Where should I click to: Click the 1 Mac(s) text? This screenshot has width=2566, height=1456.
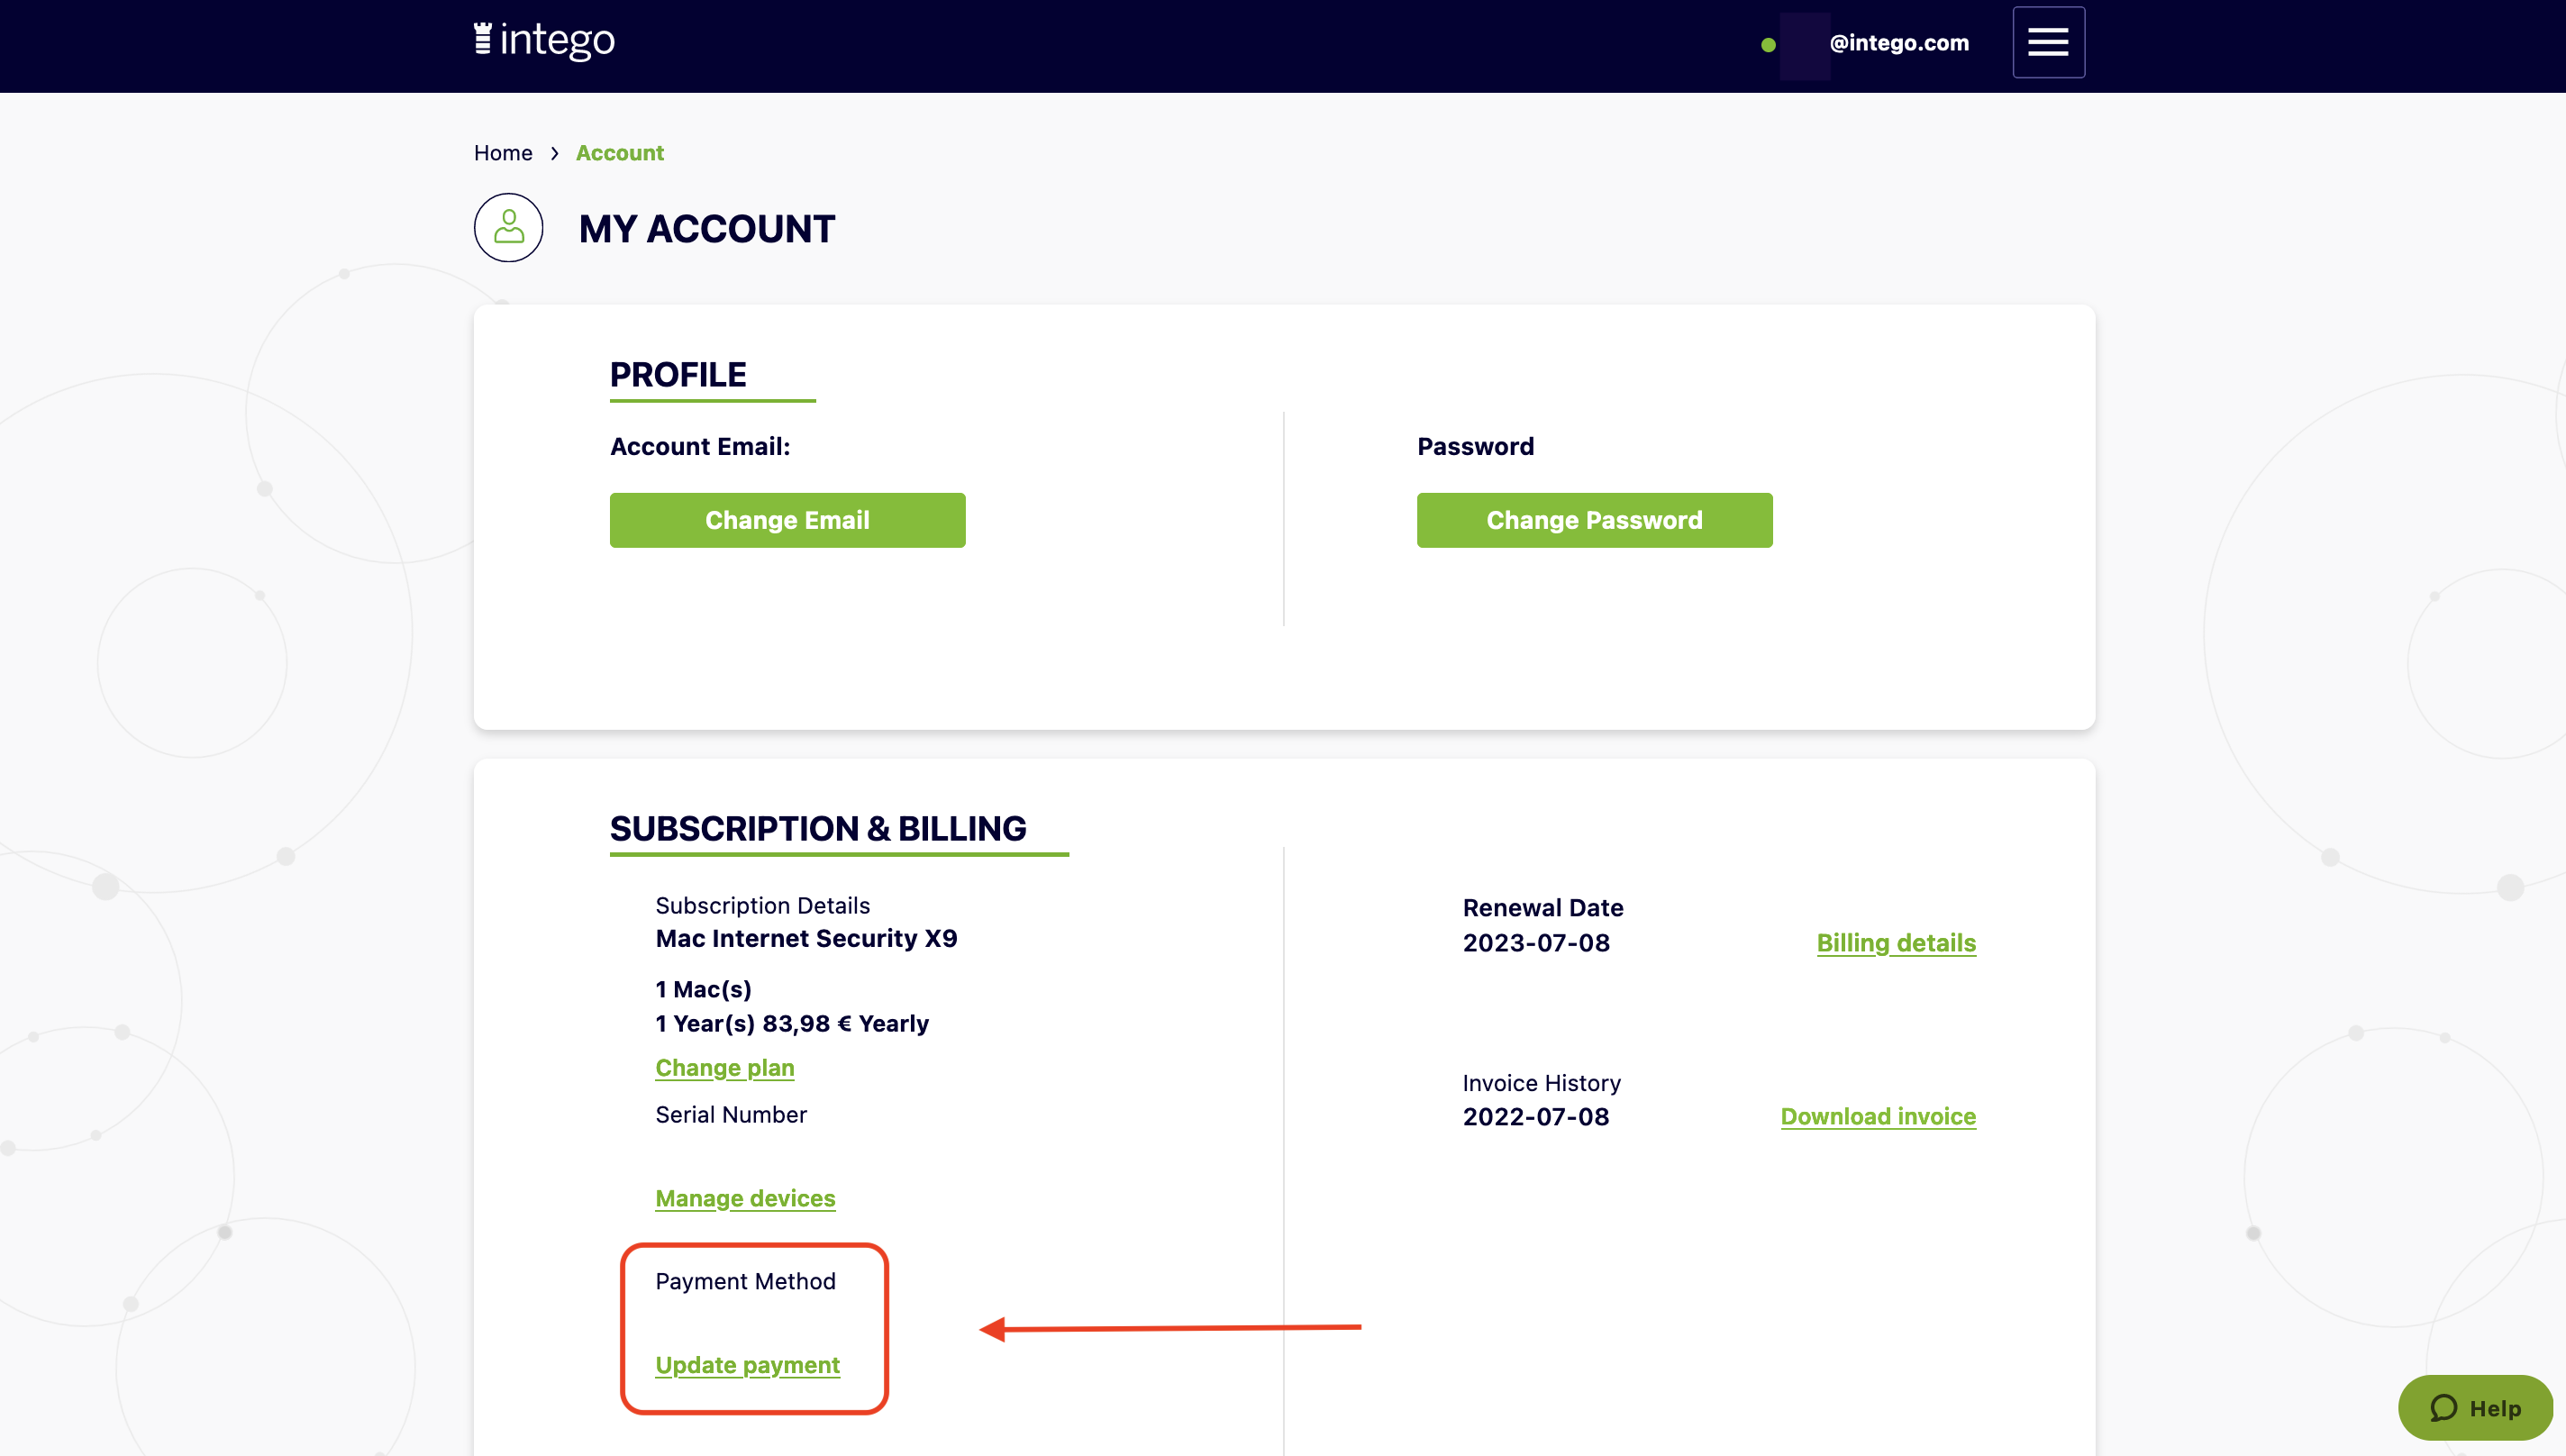point(703,989)
